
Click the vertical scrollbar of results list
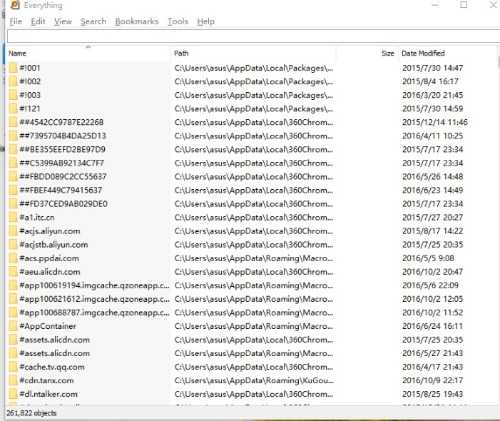click(498, 230)
